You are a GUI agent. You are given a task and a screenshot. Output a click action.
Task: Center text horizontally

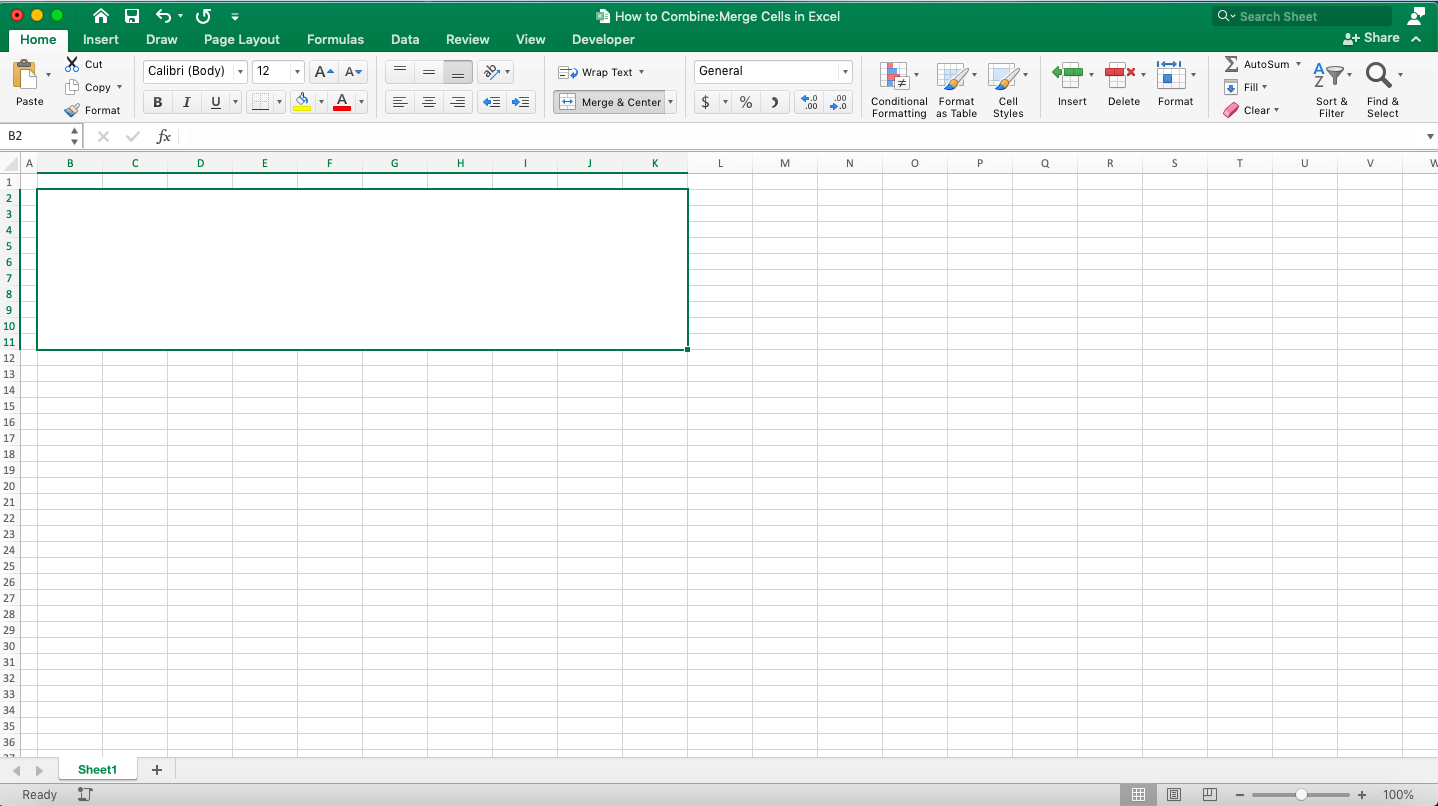coord(429,102)
